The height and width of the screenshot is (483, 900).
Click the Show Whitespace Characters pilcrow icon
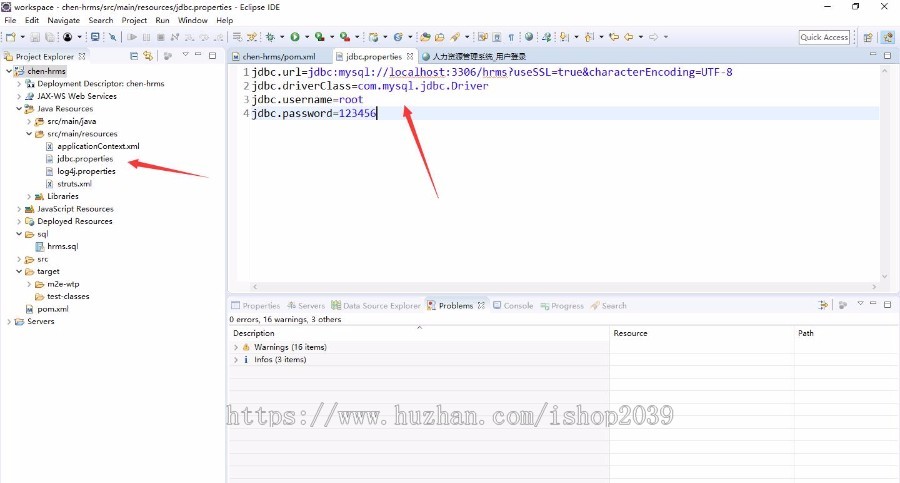[511, 37]
